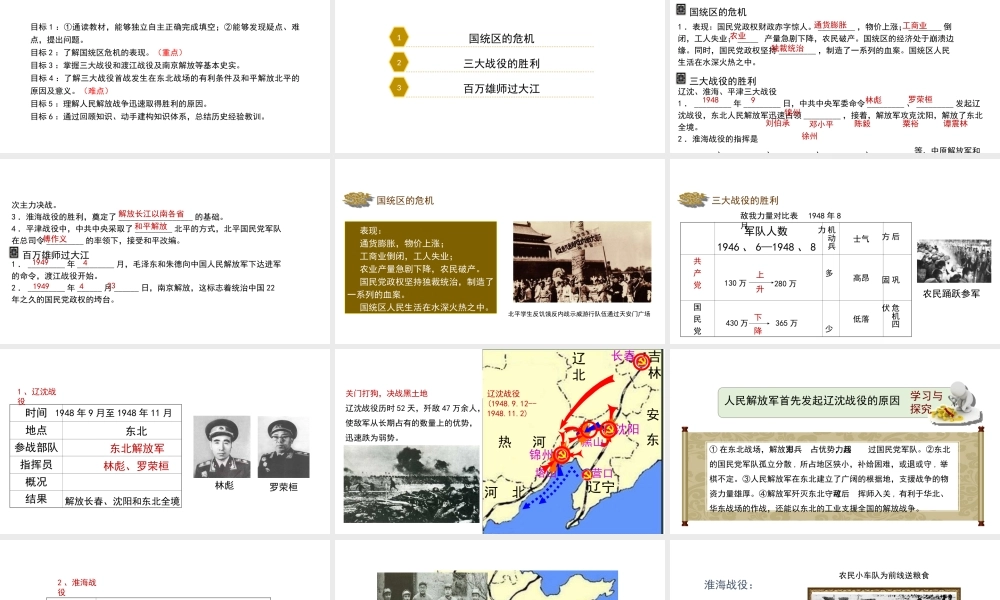
Task: Click the line starting 目标5 about 迅速取得胜利的原因
Action: click(x=119, y=103)
